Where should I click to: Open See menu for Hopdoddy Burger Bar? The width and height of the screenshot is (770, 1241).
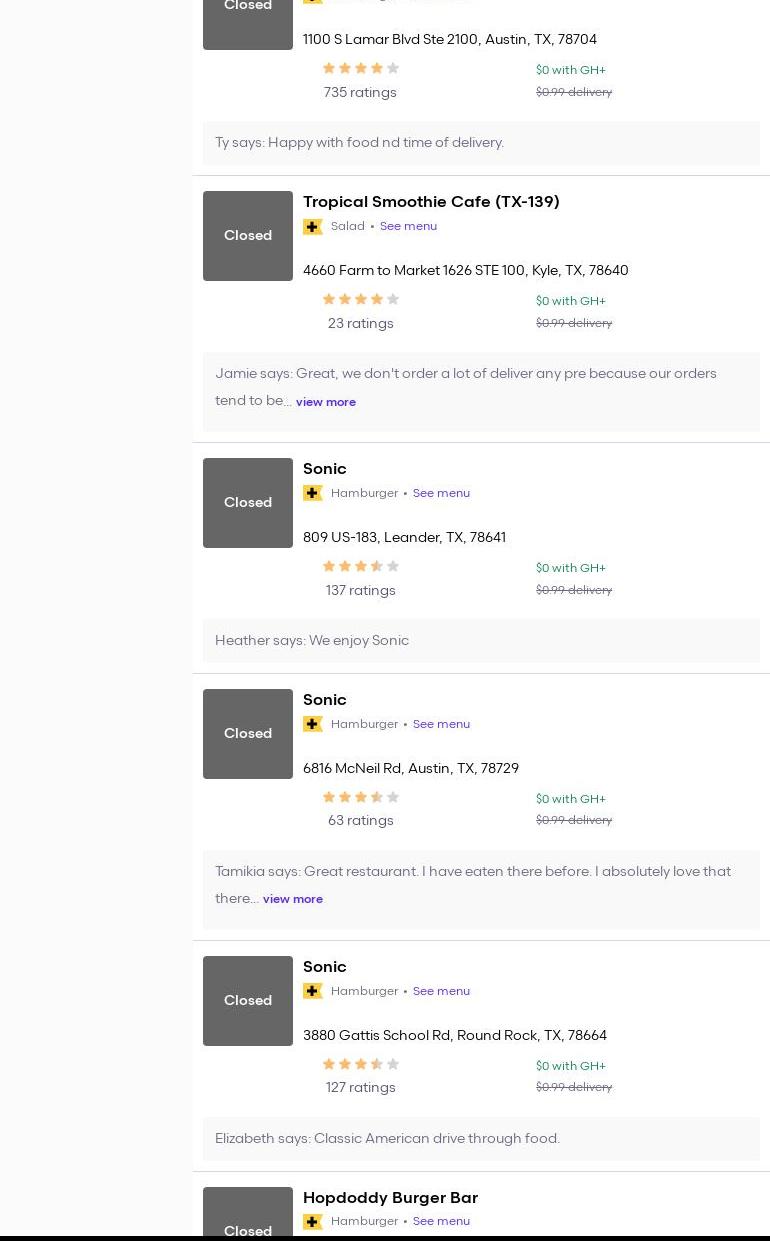tap(441, 1221)
